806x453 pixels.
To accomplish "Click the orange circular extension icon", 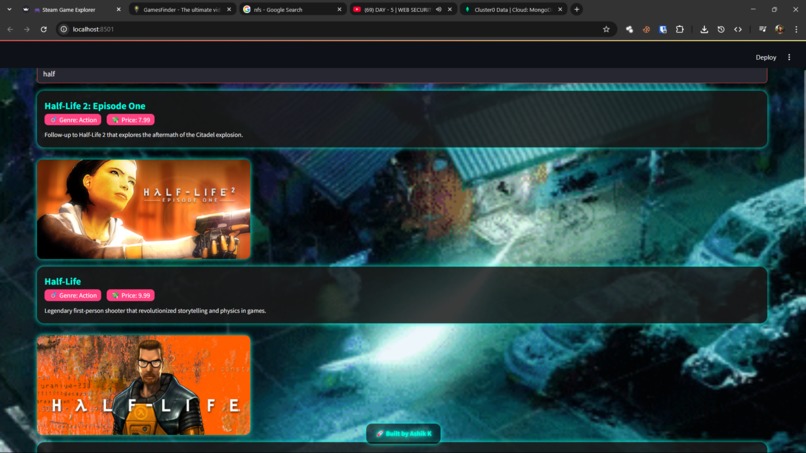I will 646,29.
